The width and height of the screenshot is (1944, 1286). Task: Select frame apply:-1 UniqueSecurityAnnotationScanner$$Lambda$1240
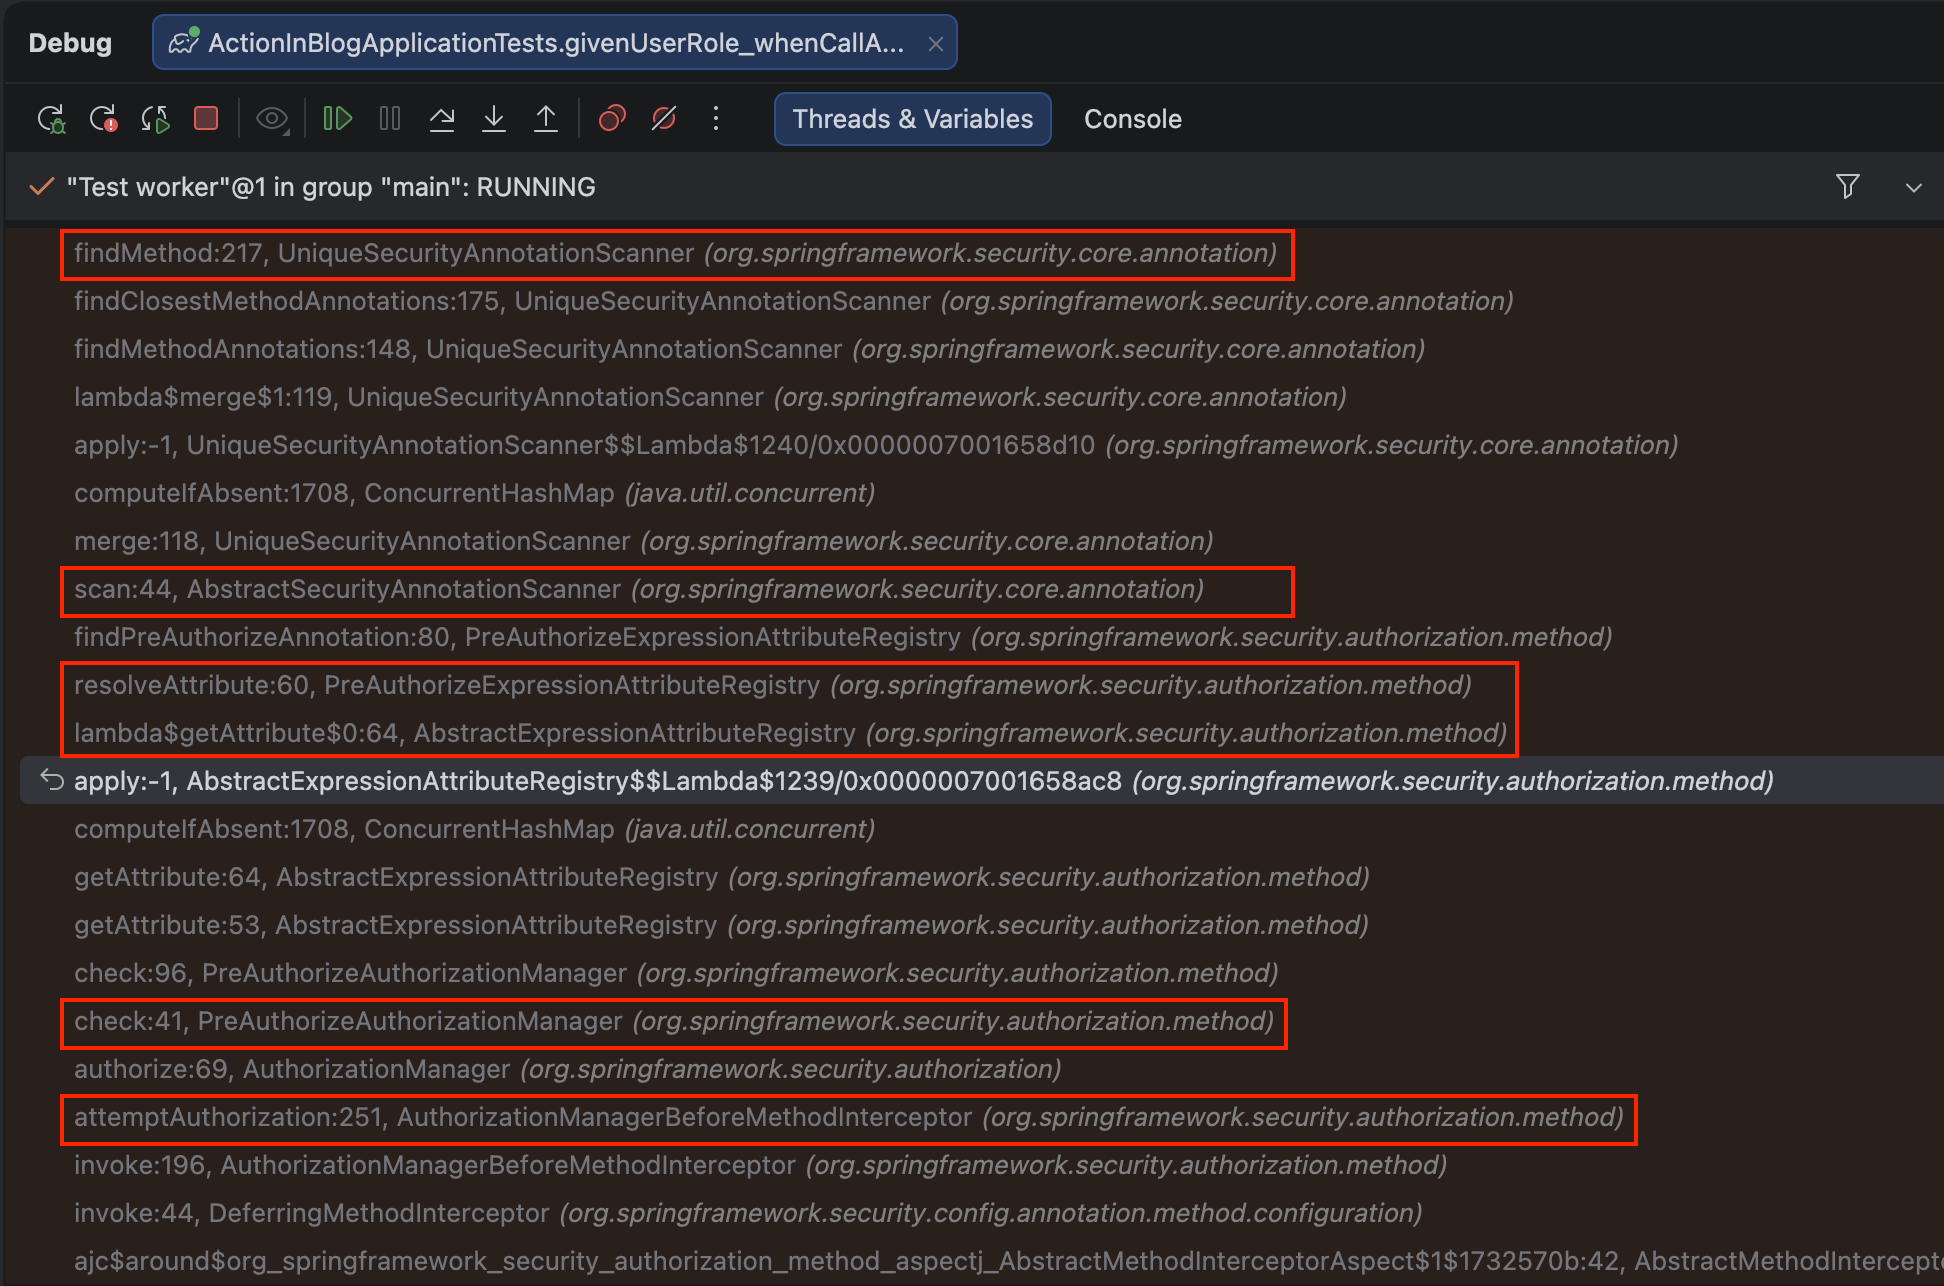pyautogui.click(x=876, y=445)
